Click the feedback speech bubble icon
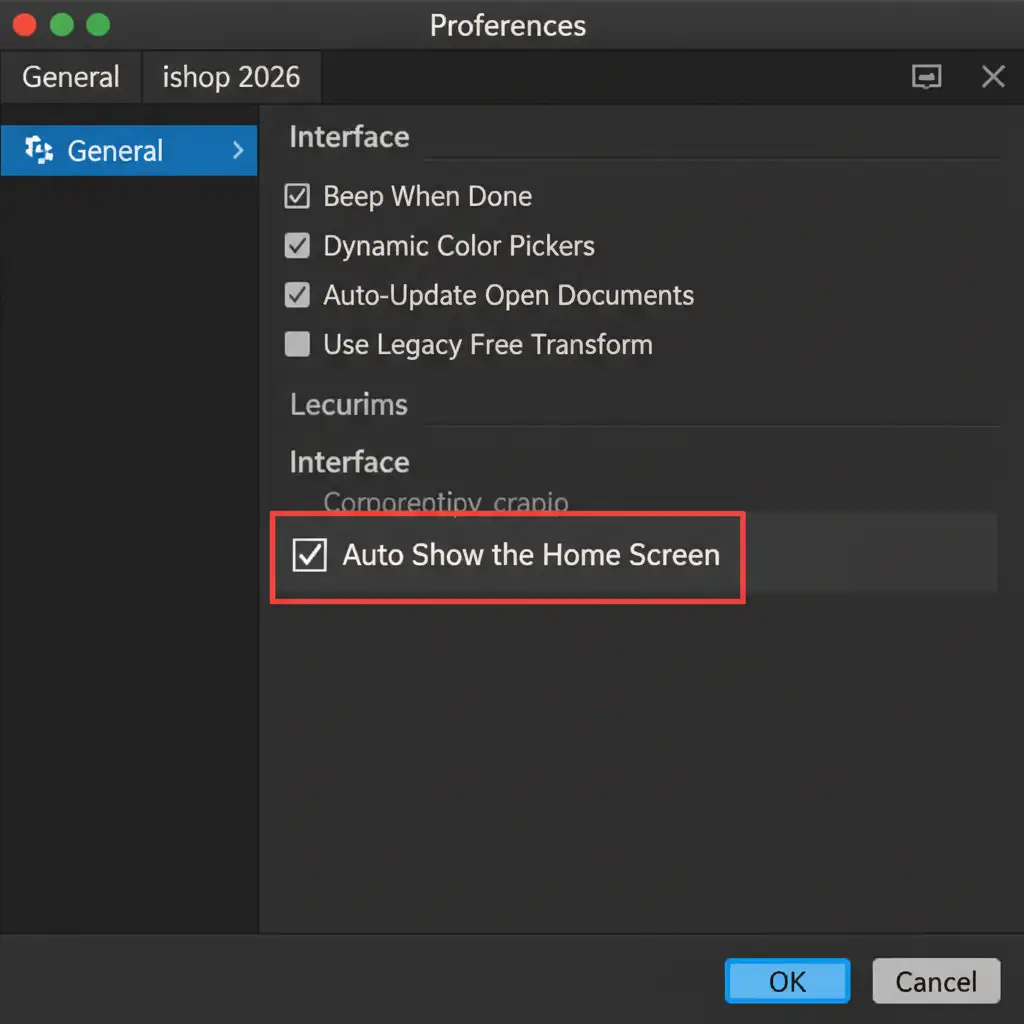The height and width of the screenshot is (1024, 1024). click(x=927, y=77)
